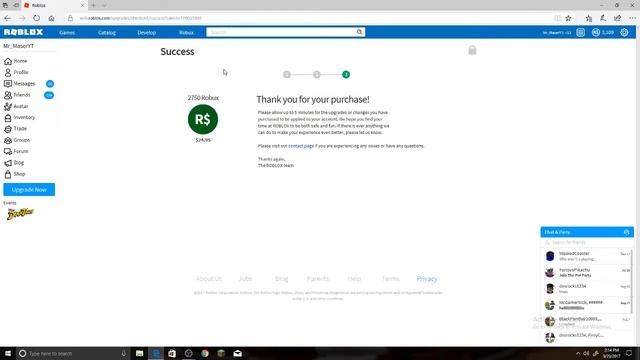Click the Terms footer link
The image size is (640, 360).
point(391,279)
